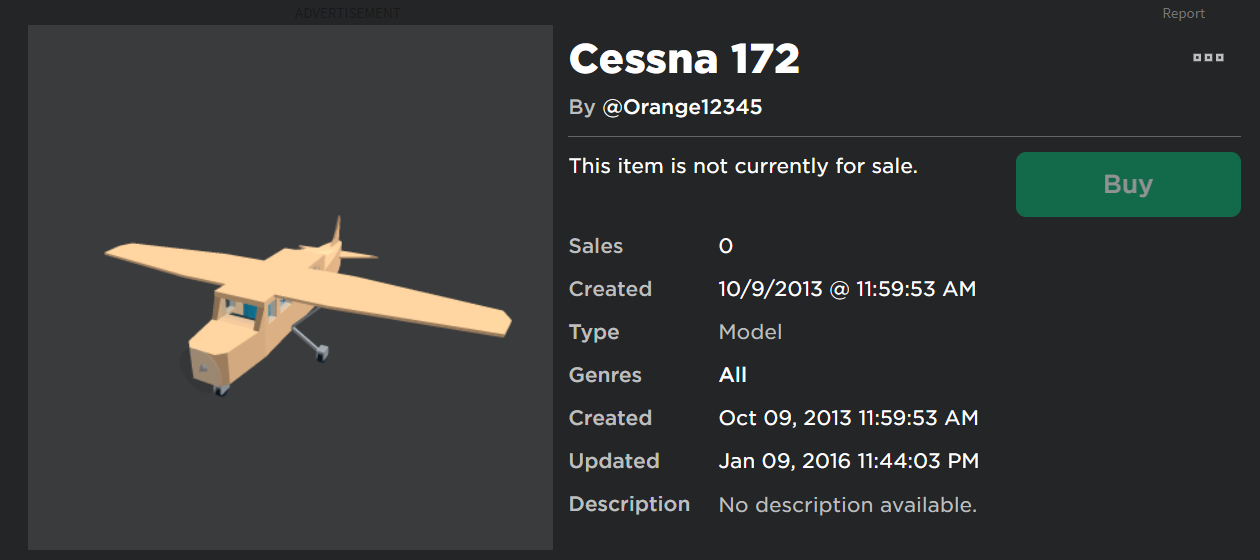1260x560 pixels.
Task: Click the Updated label
Action: 614,461
